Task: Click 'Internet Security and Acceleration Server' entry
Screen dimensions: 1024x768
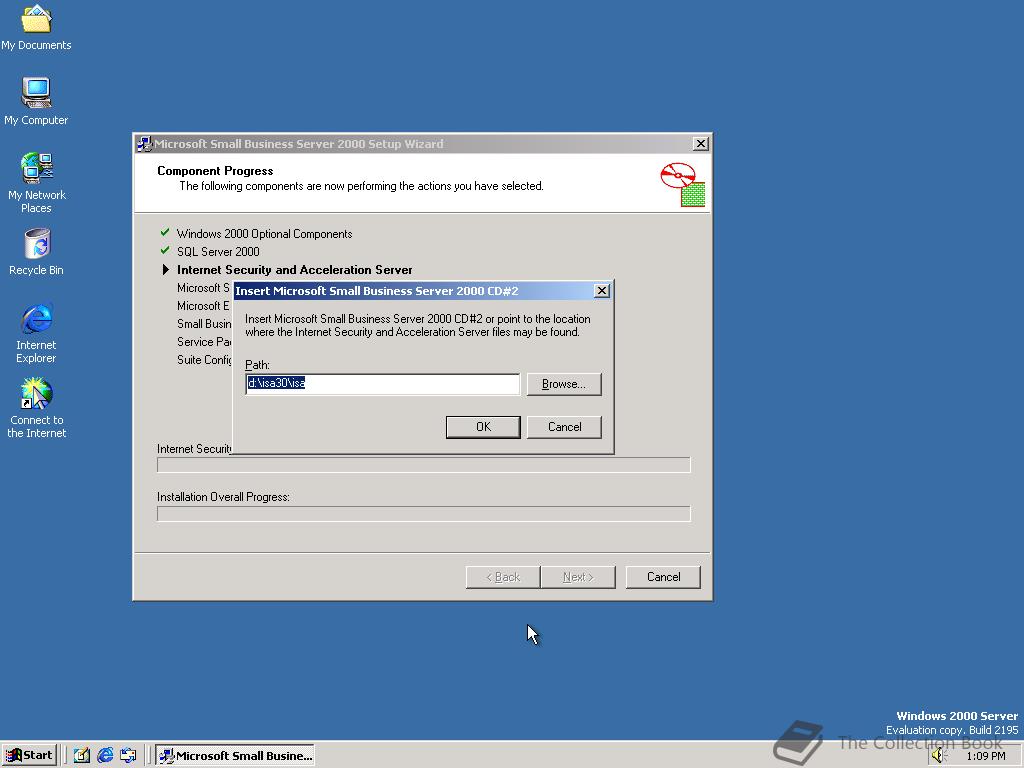Action: [295, 270]
